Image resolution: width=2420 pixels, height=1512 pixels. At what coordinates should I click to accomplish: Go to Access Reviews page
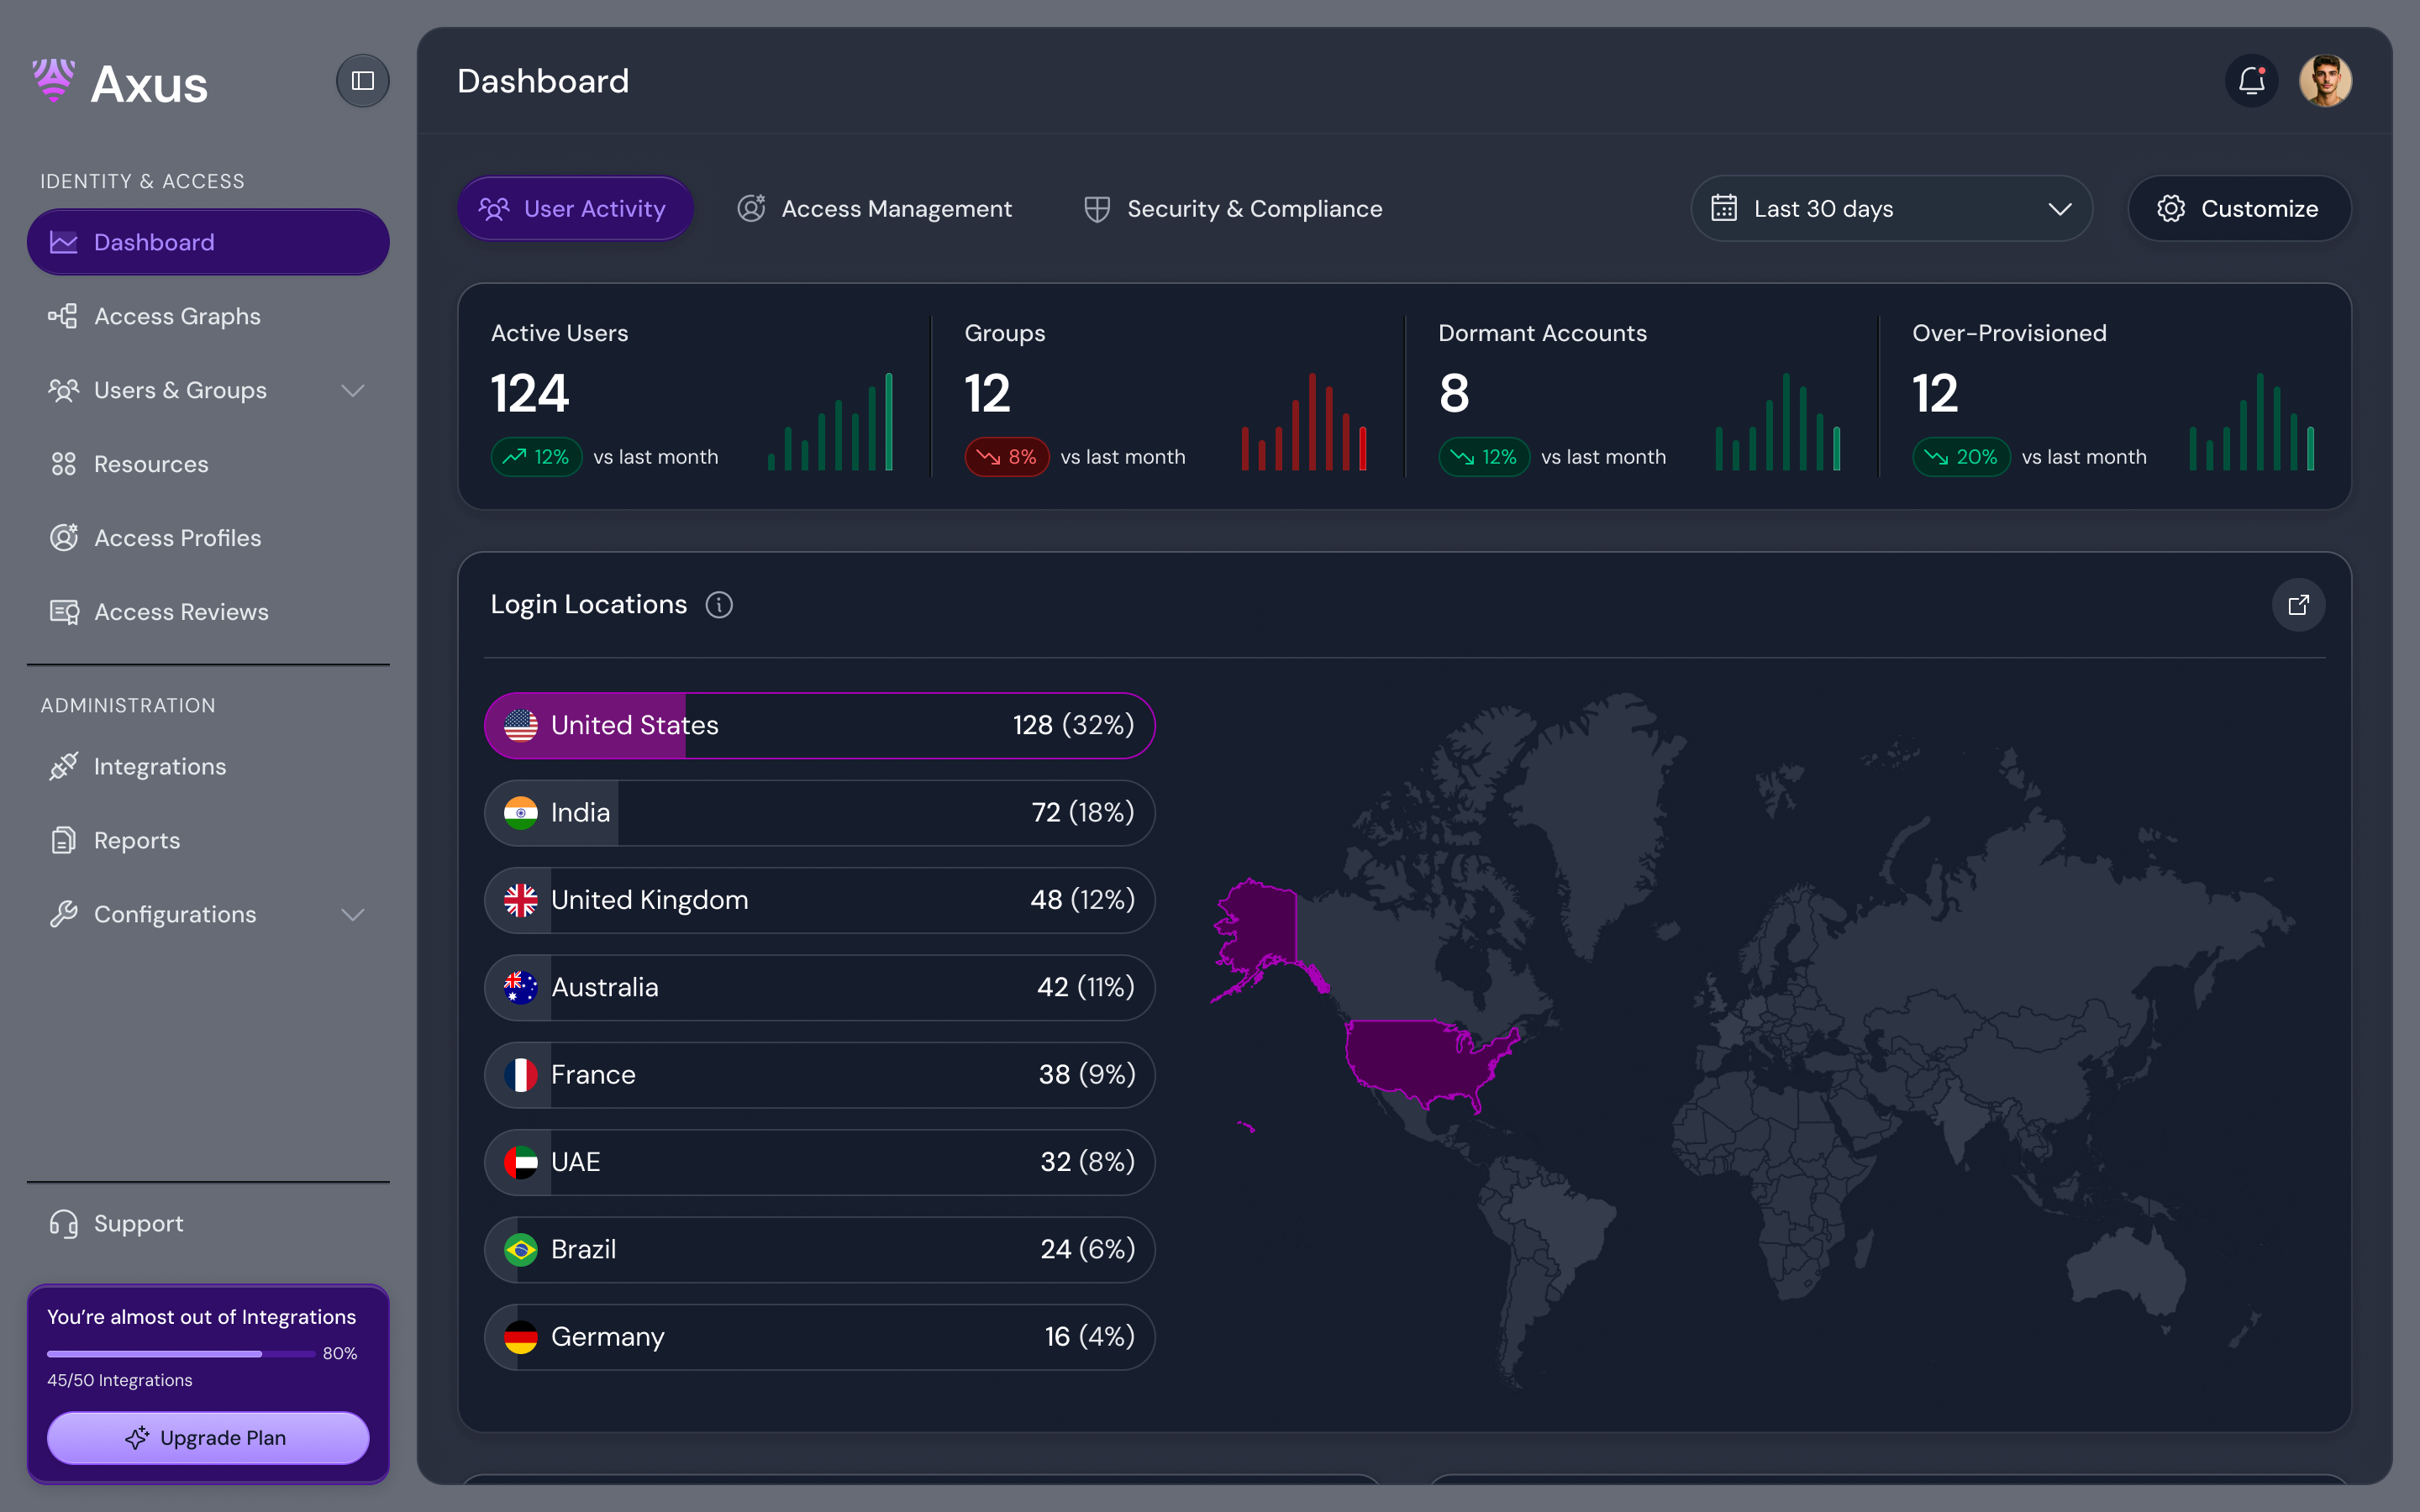coord(181,612)
